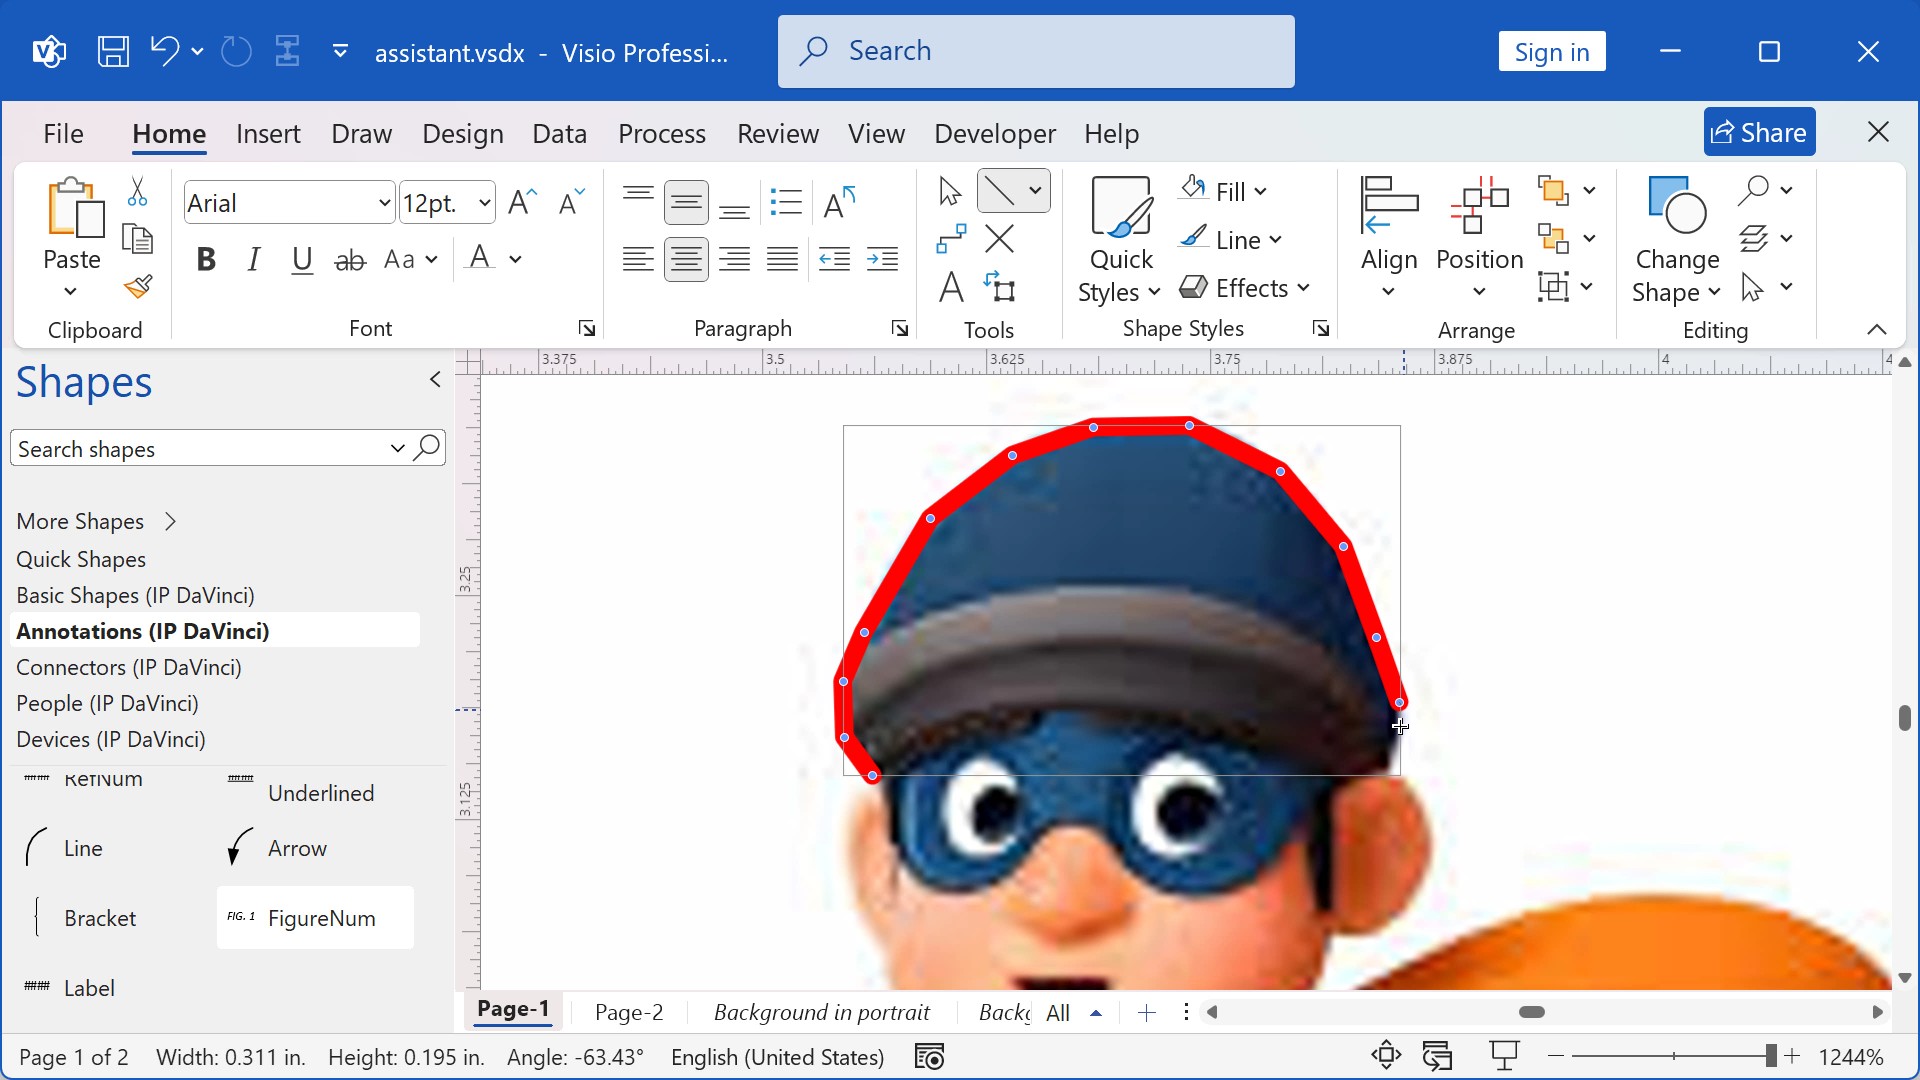Open the Developer ribbon tab

point(995,133)
